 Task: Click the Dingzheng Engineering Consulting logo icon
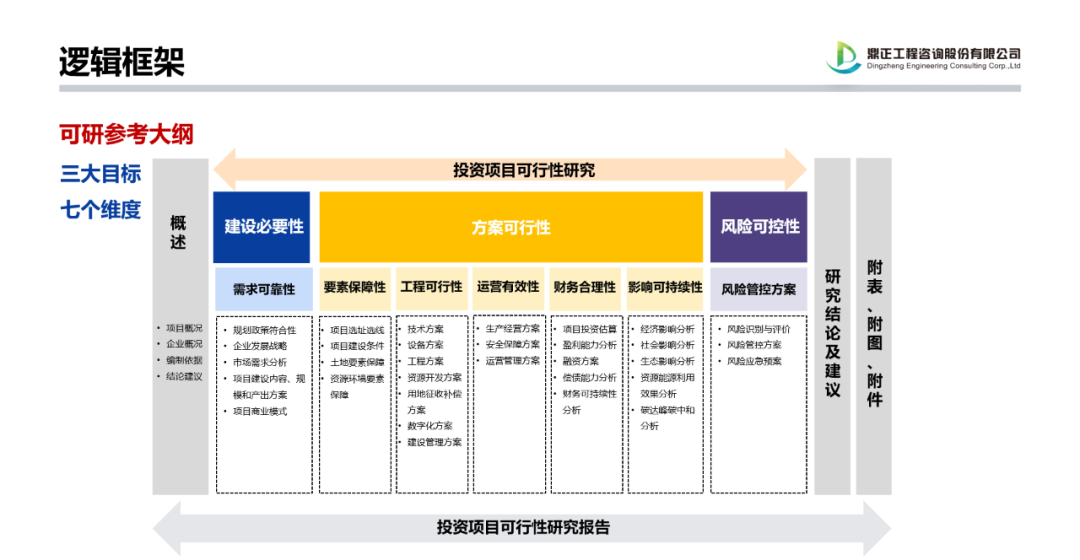coord(843,56)
